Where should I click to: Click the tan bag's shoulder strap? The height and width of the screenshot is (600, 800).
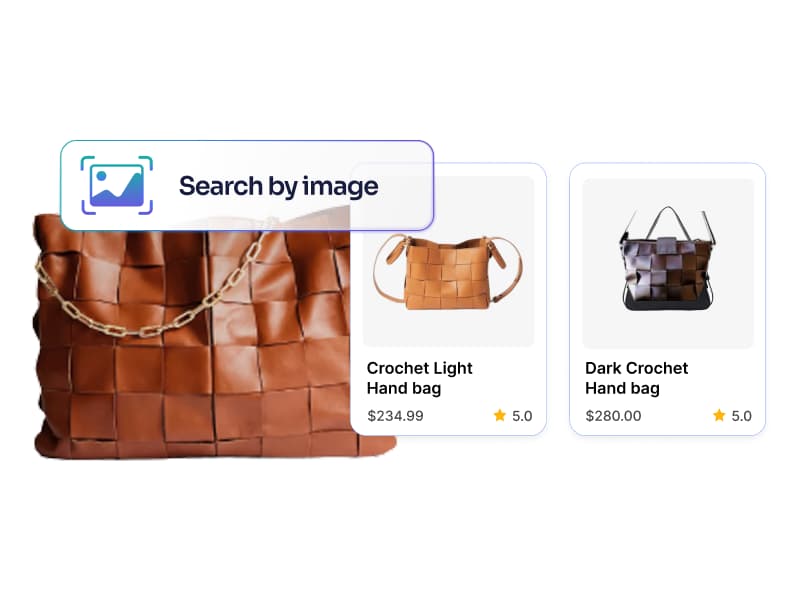[x=383, y=270]
